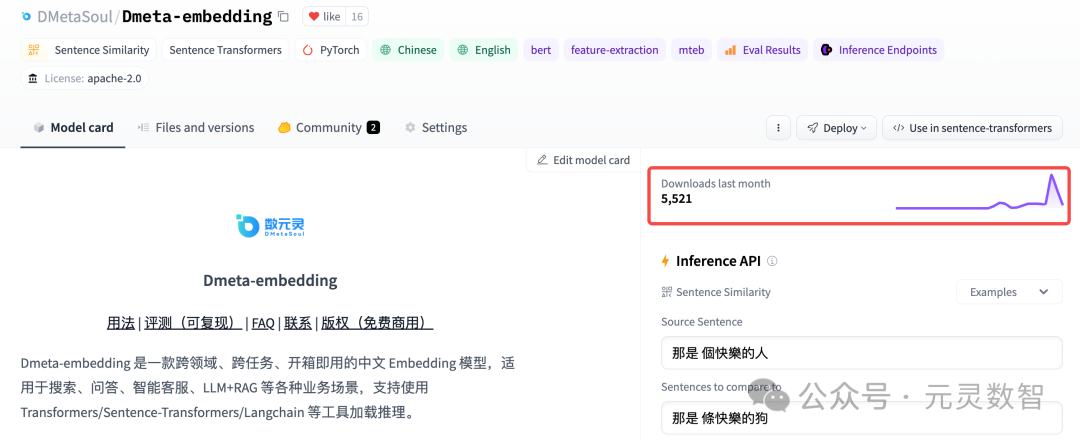Open the FAQ link
This screenshot has width=1080, height=440.
263,323
